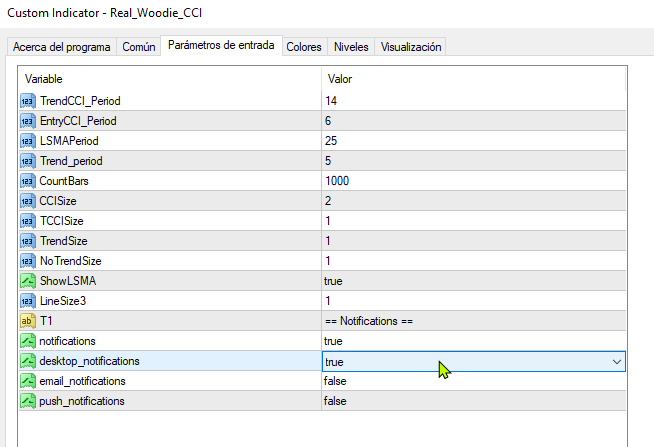Select the TrendCCI_Period variable name
654x447 pixels.
pyautogui.click(x=80, y=101)
